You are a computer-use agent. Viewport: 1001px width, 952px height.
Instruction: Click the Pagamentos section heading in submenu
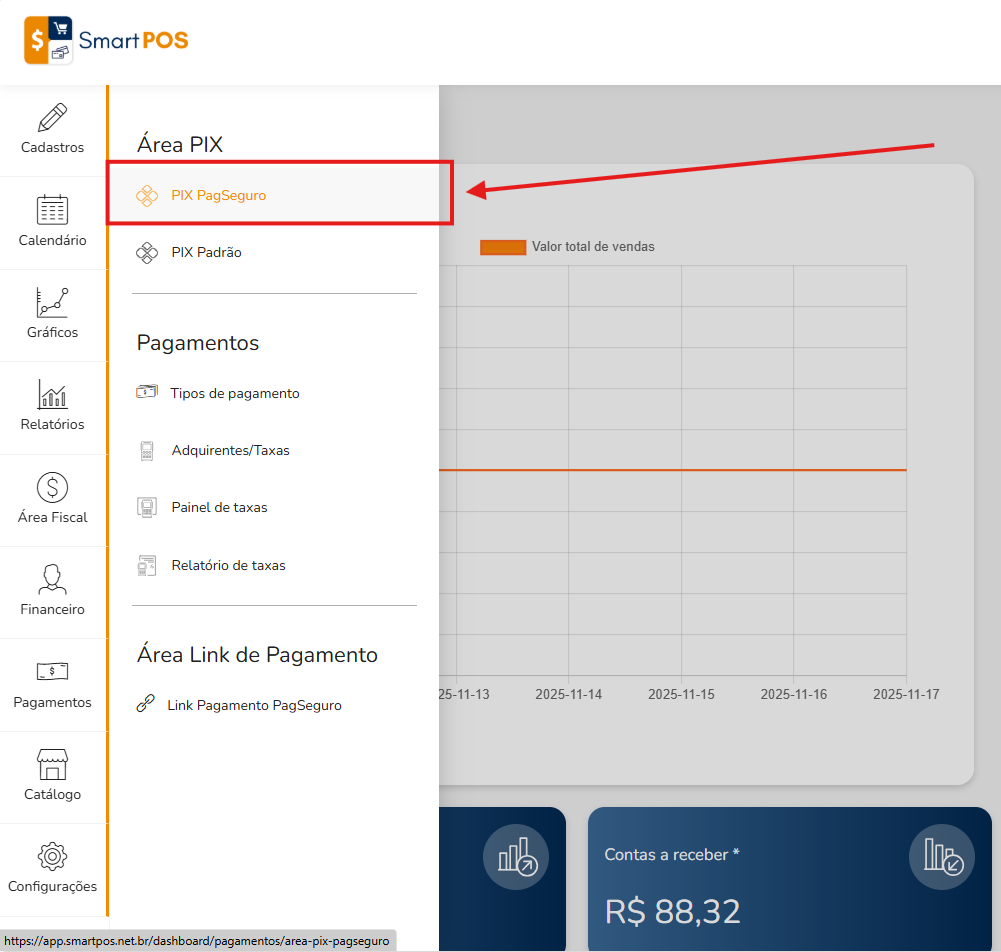[x=198, y=343]
